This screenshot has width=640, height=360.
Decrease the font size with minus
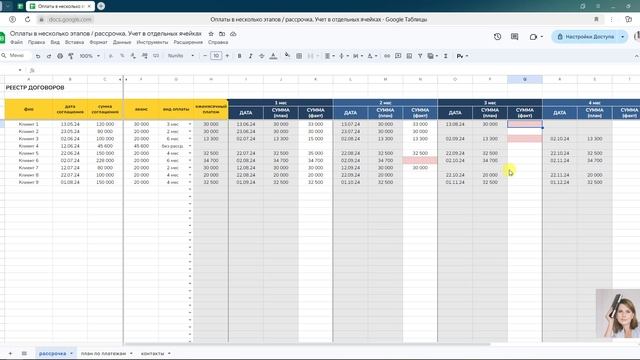(205, 56)
